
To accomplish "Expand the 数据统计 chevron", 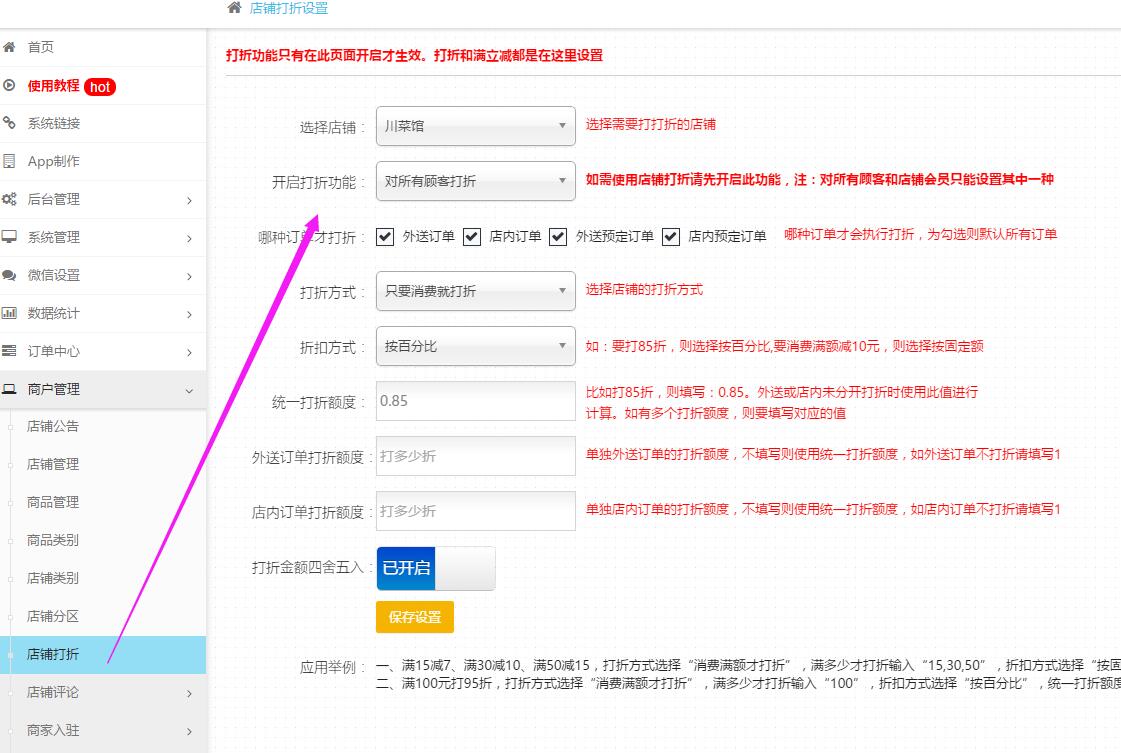I will 189,314.
